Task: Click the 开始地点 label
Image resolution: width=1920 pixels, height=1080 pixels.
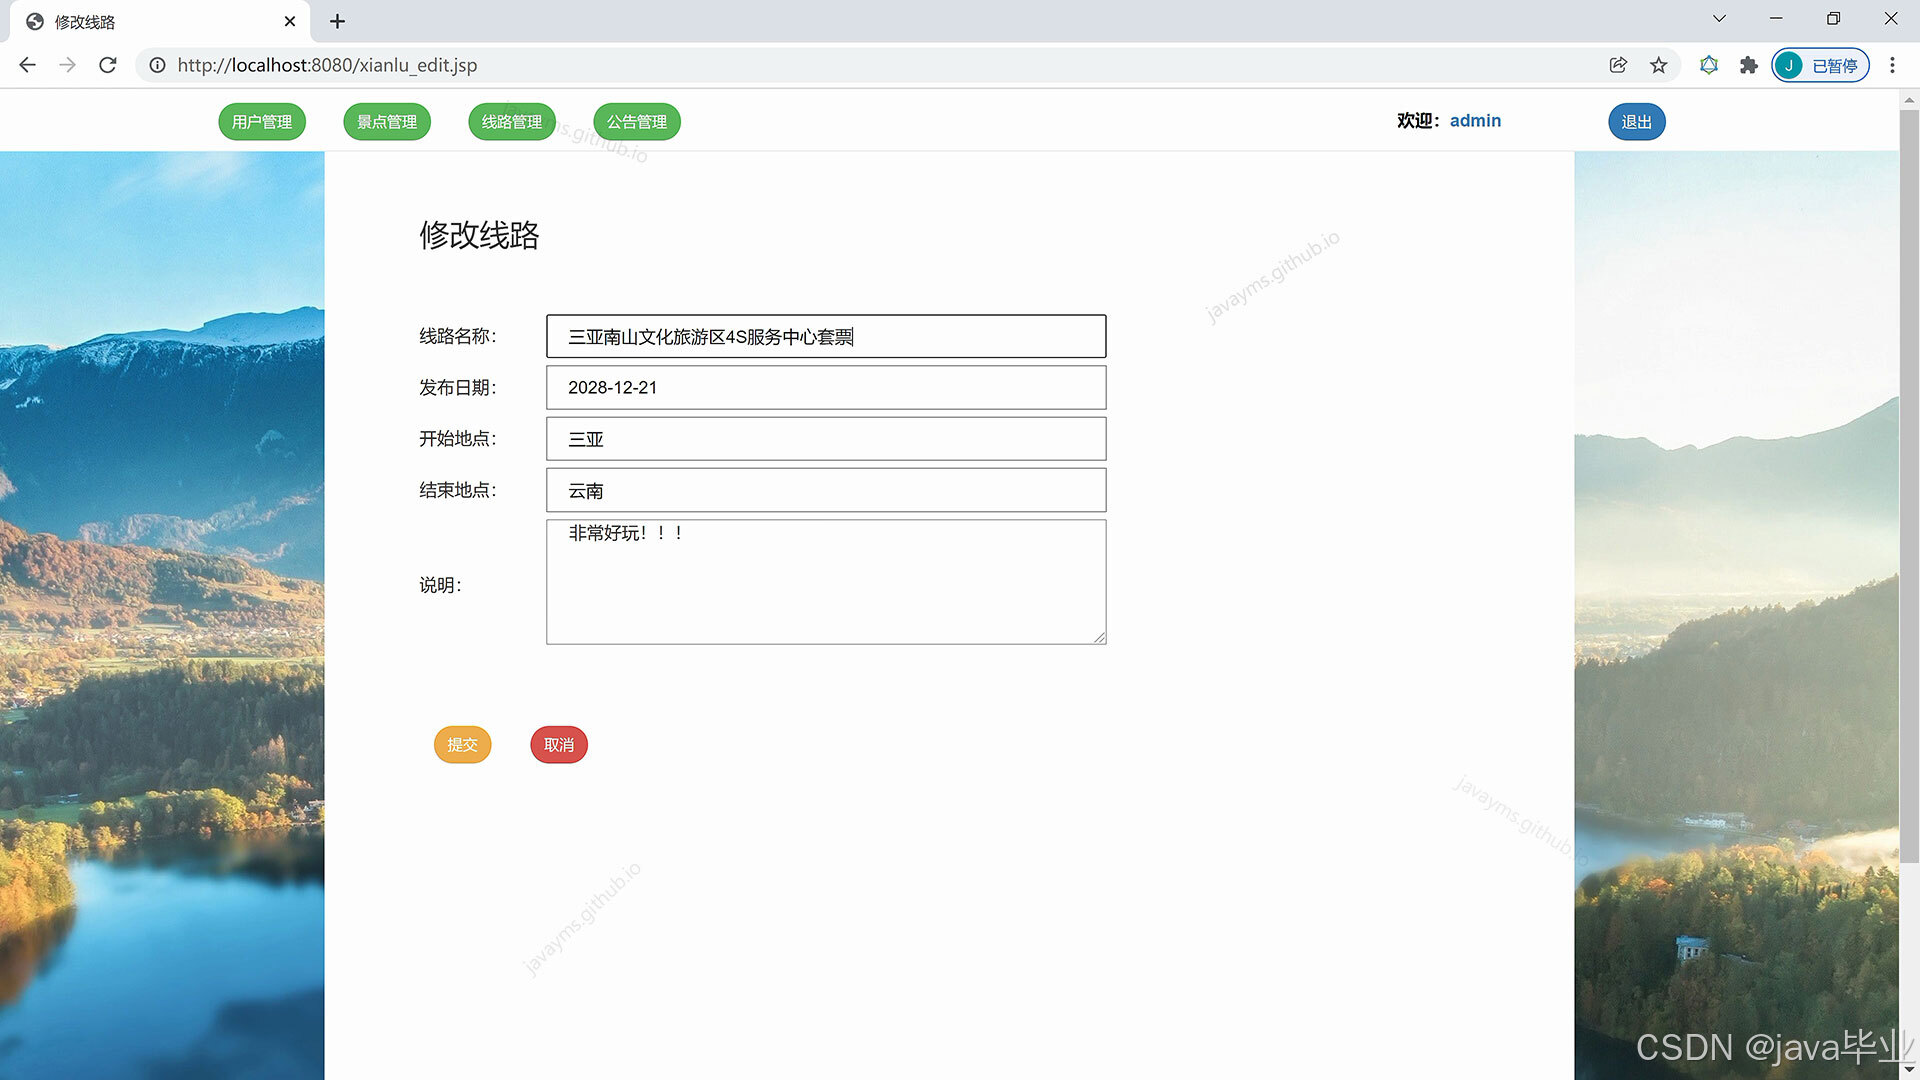Action: [x=457, y=439]
